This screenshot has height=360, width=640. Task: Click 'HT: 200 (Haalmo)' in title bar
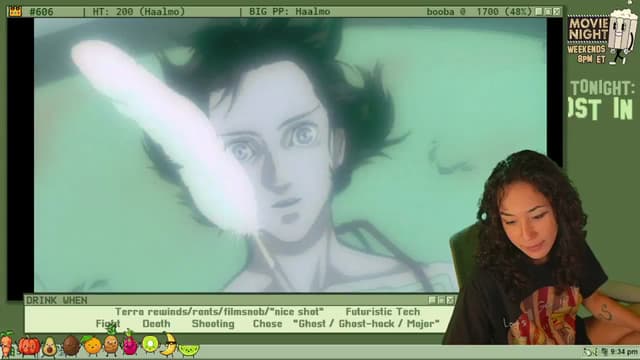coord(138,12)
